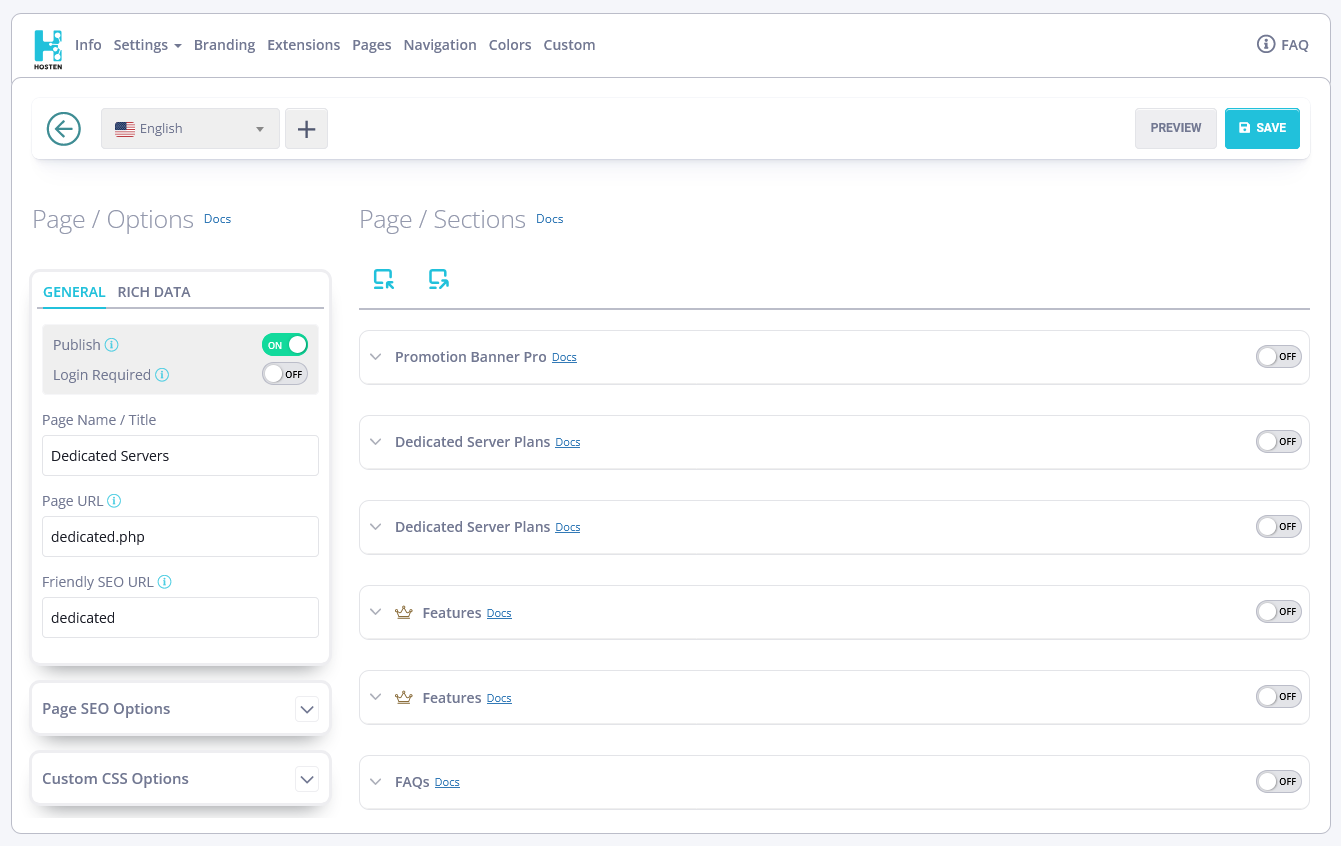Viewport: 1341px width, 846px height.
Task: Expand the Custom CSS Options panel
Action: (307, 779)
